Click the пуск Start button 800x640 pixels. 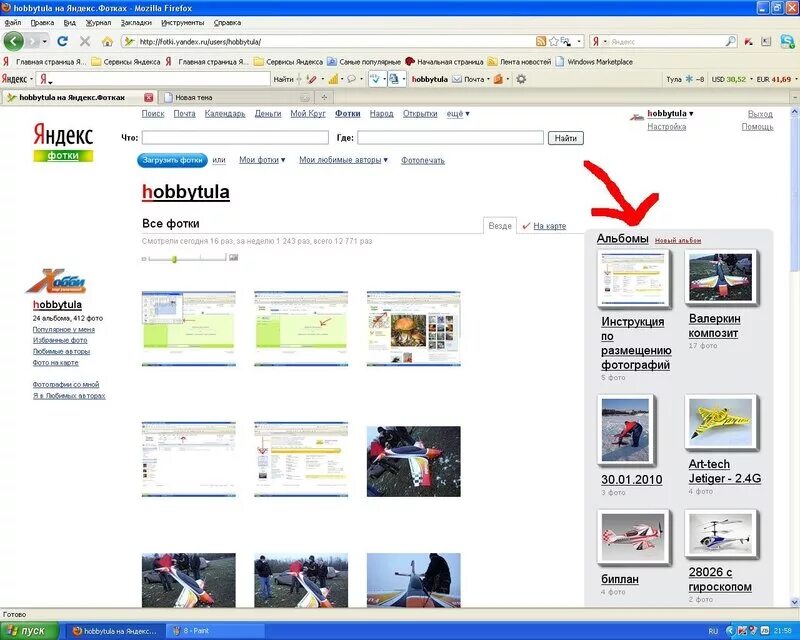coord(30,631)
